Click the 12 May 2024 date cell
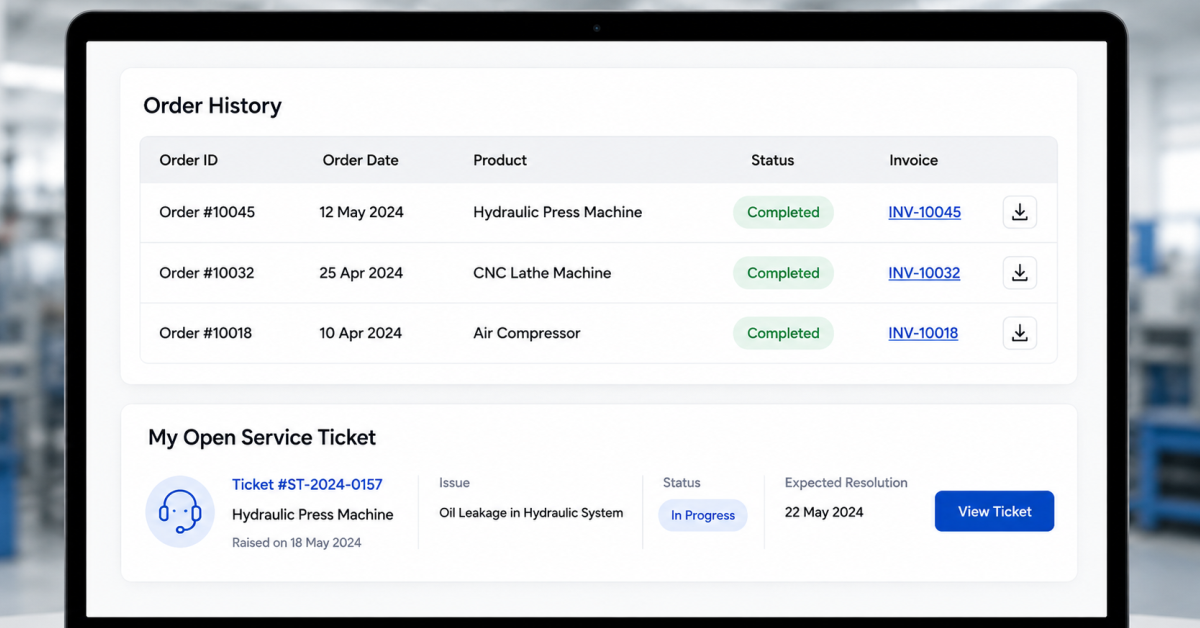Image resolution: width=1200 pixels, height=628 pixels. pyautogui.click(x=361, y=212)
